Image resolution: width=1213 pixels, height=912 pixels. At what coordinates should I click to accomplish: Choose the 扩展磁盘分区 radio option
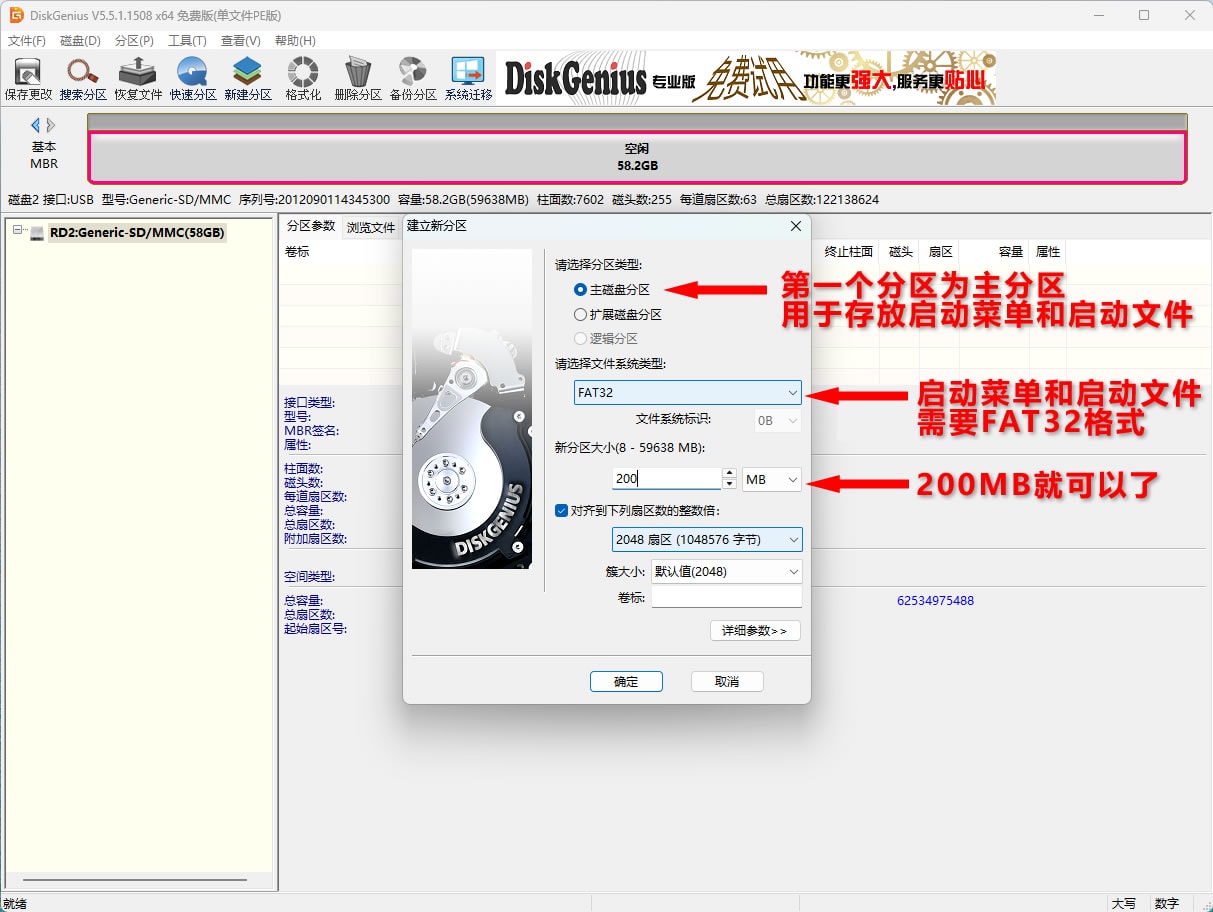coord(581,314)
